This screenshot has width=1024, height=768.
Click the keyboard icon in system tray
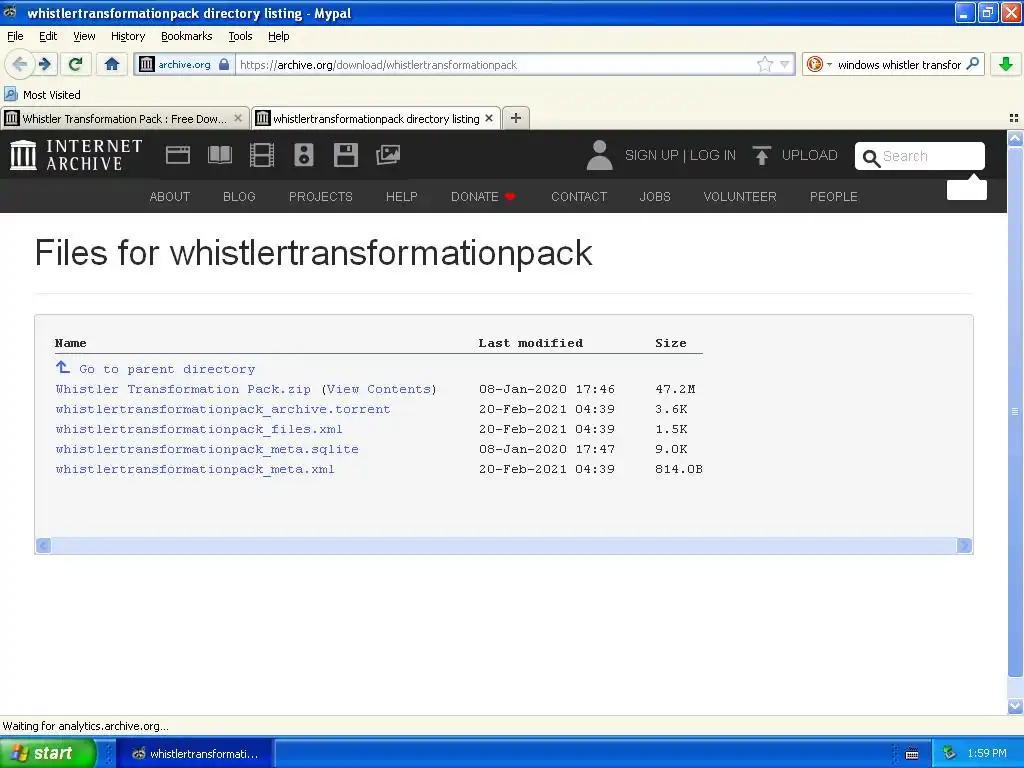coord(912,754)
